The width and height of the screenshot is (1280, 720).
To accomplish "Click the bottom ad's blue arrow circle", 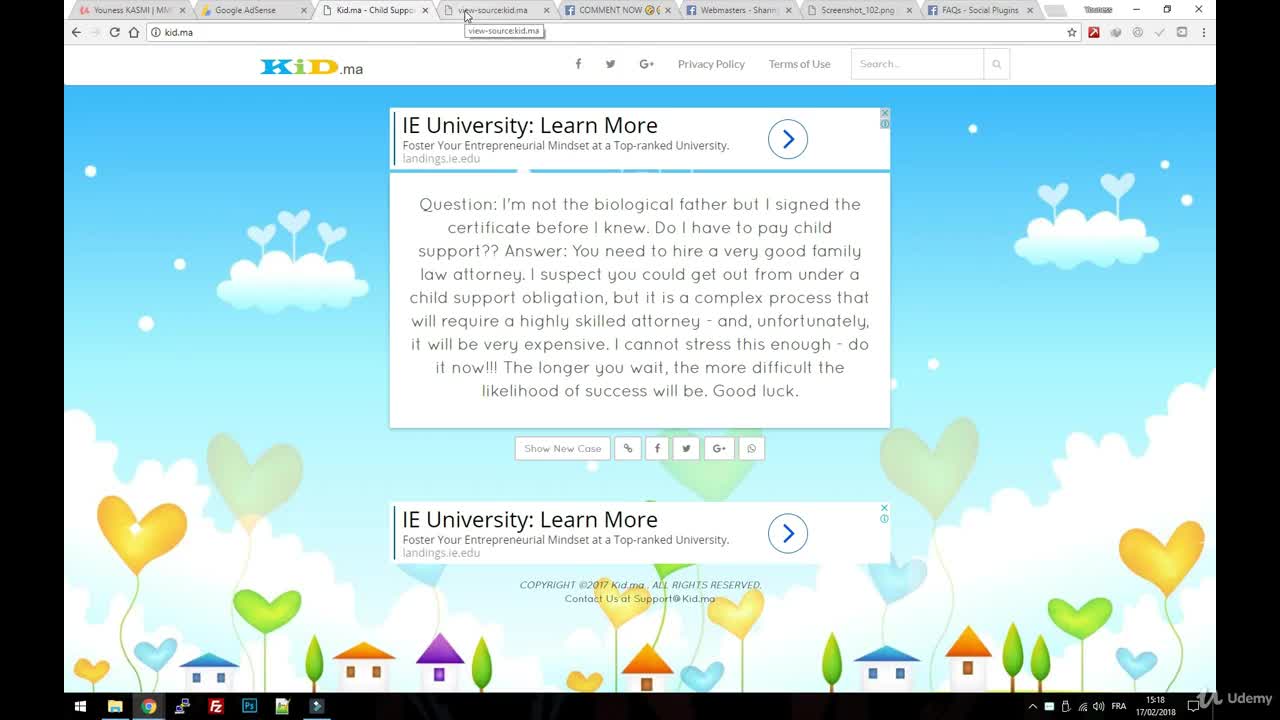I will pyautogui.click(x=788, y=533).
